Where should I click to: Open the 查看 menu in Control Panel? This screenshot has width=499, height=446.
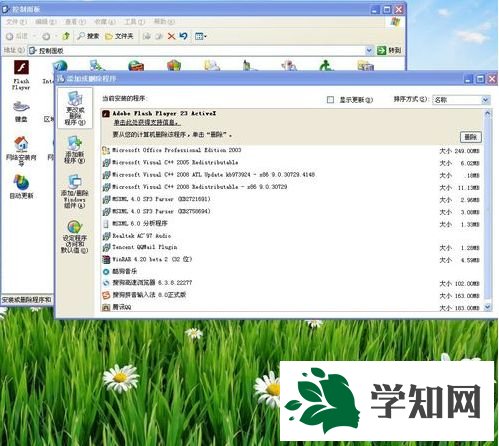[x=75, y=22]
